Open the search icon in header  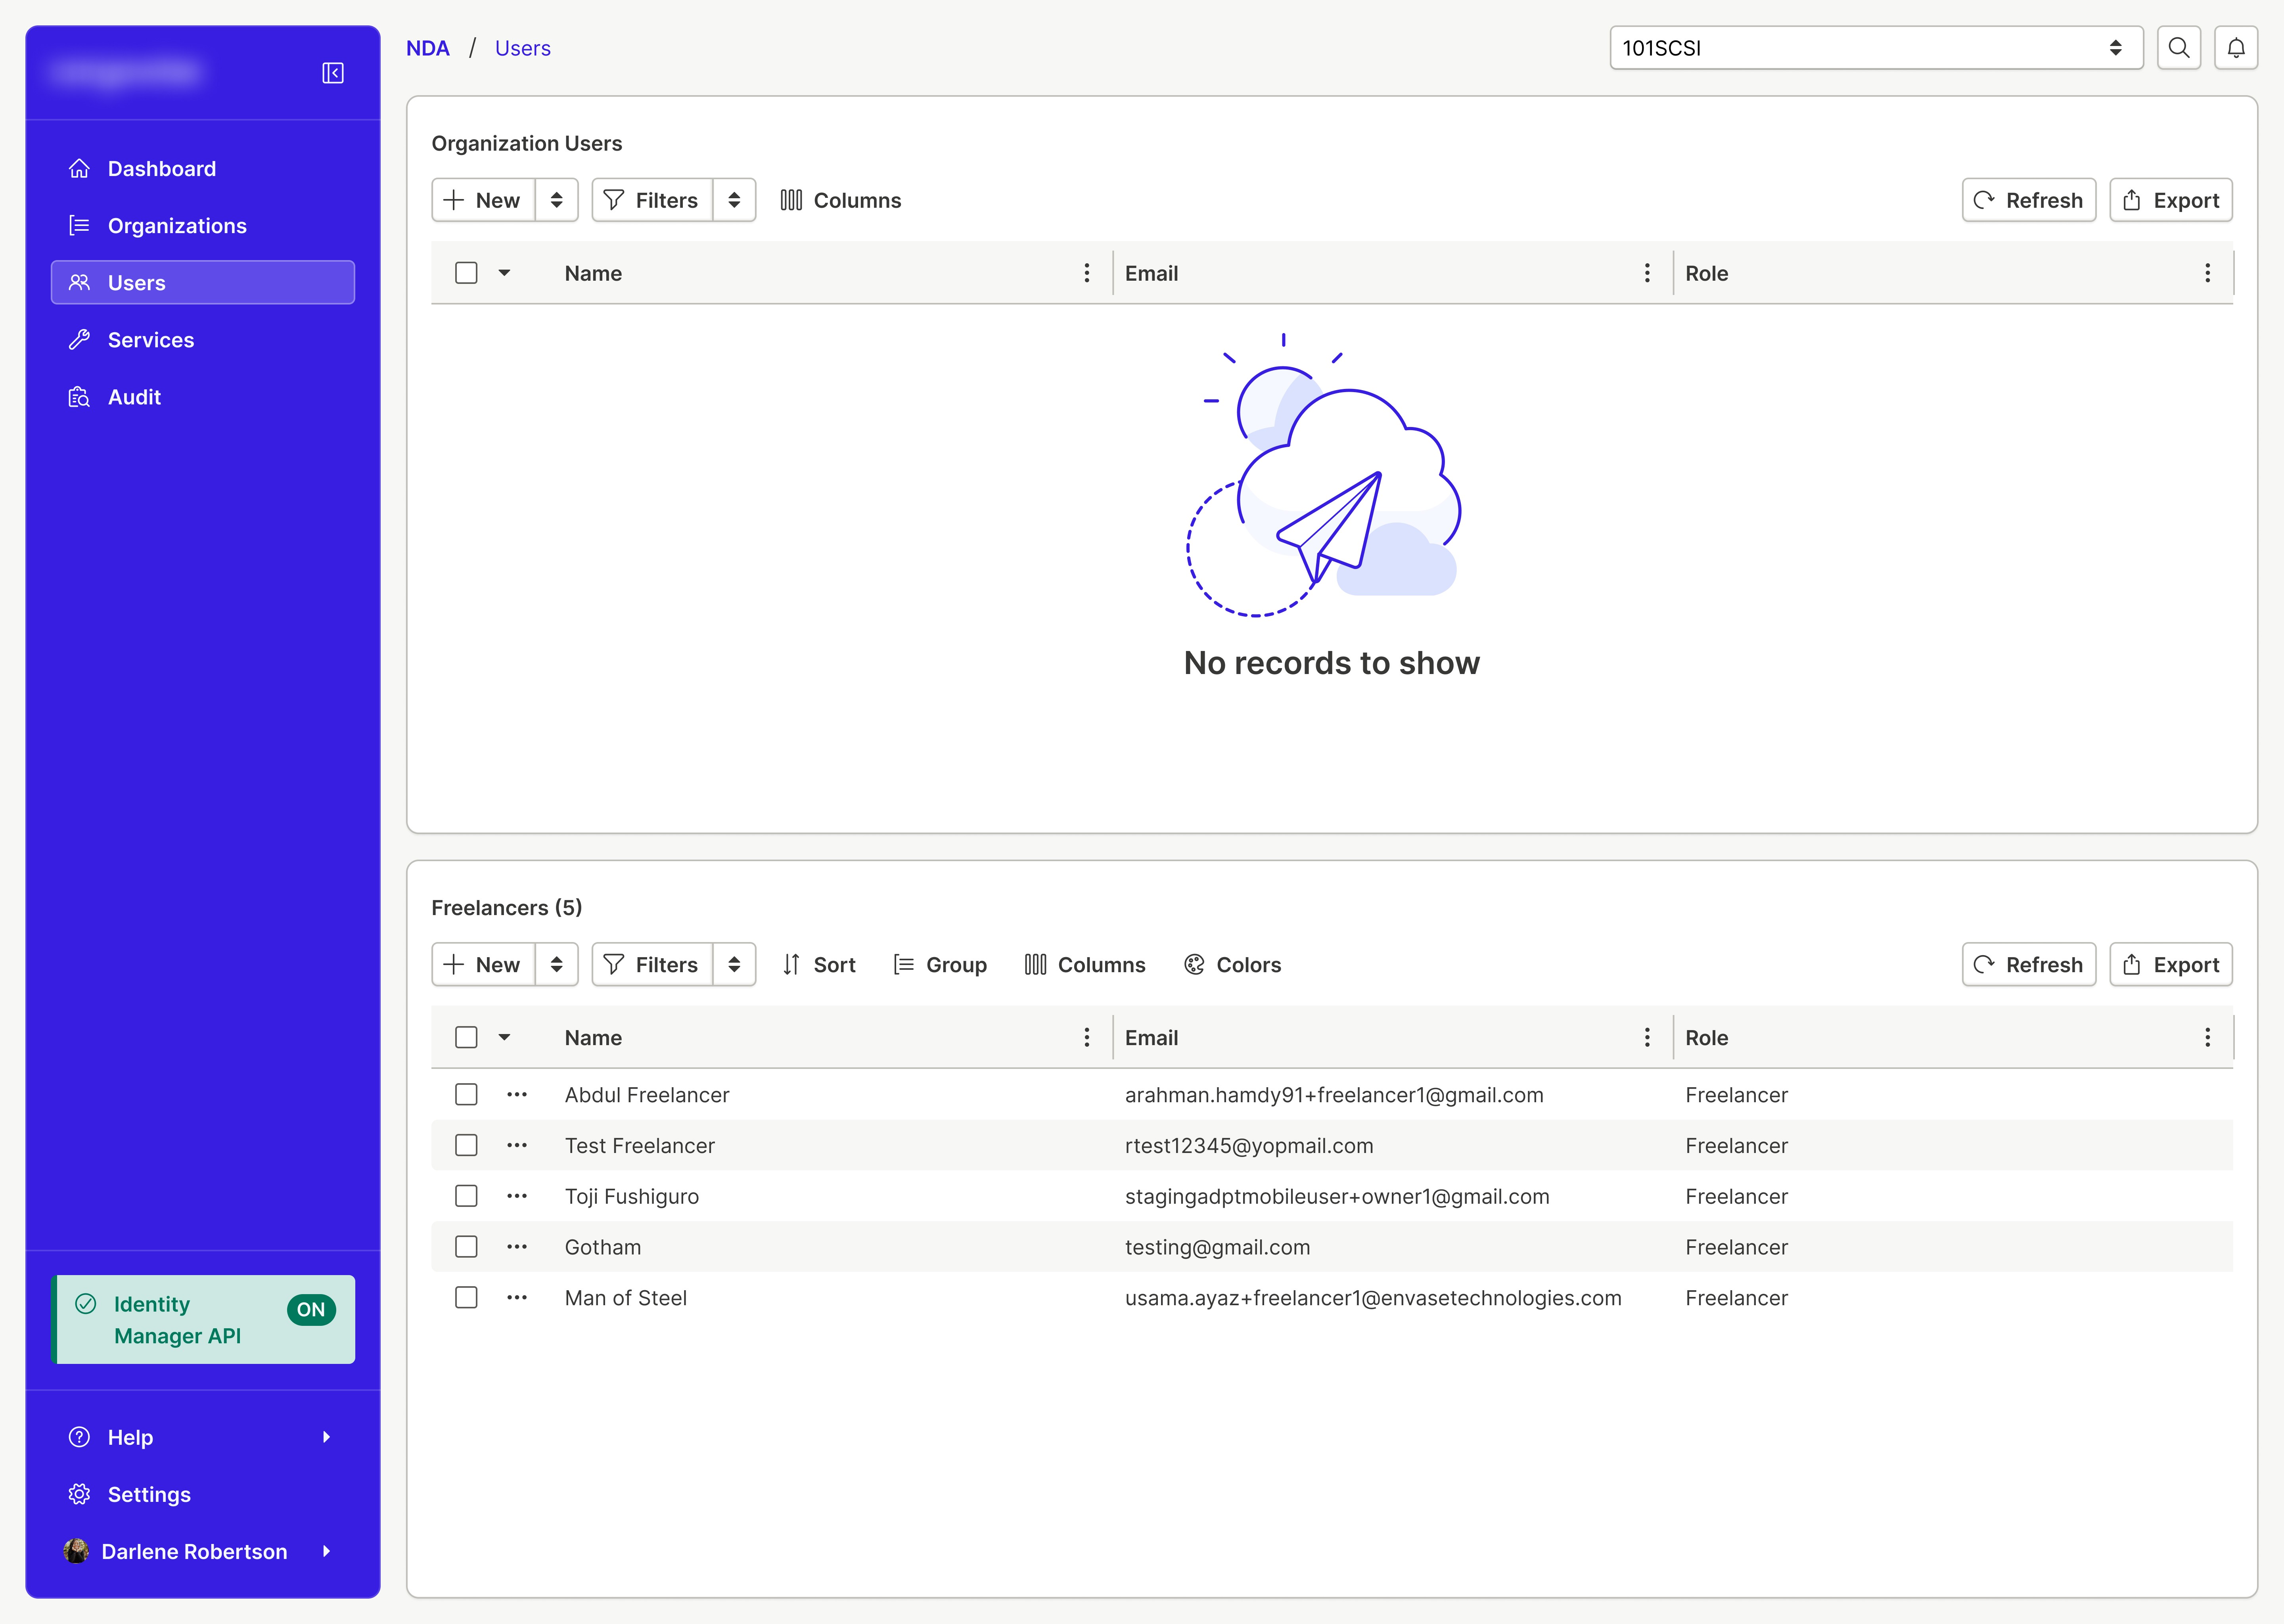tap(2178, 48)
